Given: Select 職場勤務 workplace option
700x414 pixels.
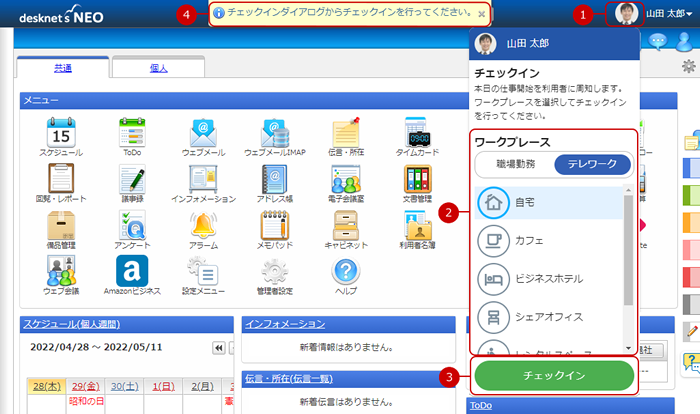Looking at the screenshot, I should tap(516, 164).
